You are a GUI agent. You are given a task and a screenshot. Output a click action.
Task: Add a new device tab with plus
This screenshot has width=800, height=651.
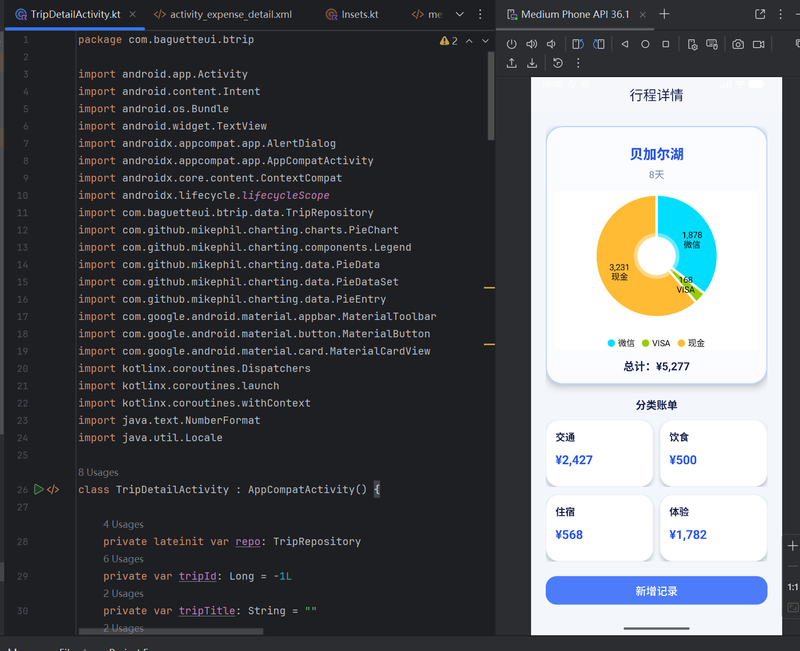click(664, 15)
